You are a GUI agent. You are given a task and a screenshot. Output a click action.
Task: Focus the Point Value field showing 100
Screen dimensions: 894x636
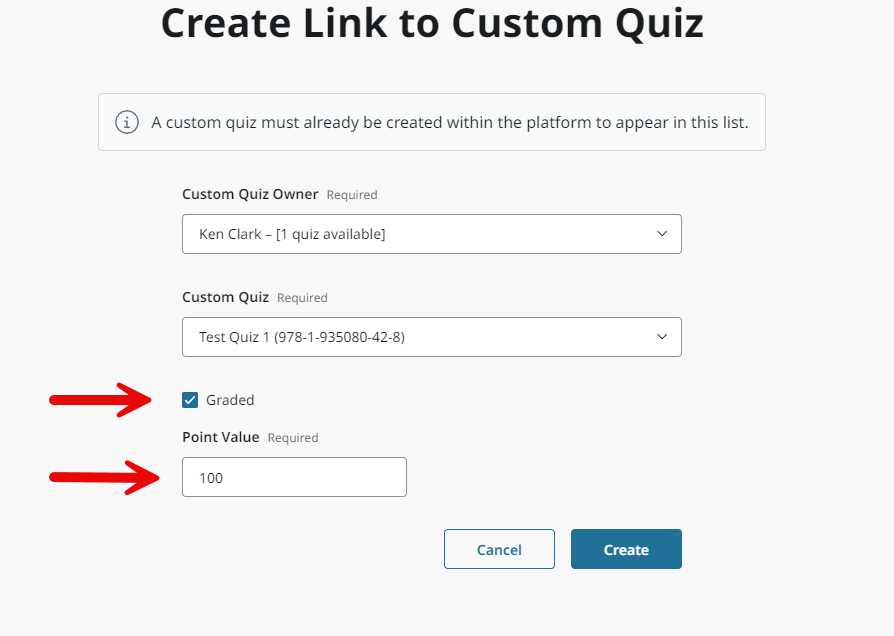click(x=294, y=477)
